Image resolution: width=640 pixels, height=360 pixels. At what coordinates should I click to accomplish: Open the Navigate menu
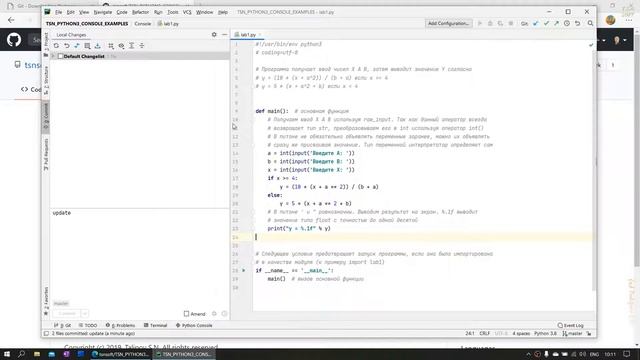pos(103,12)
